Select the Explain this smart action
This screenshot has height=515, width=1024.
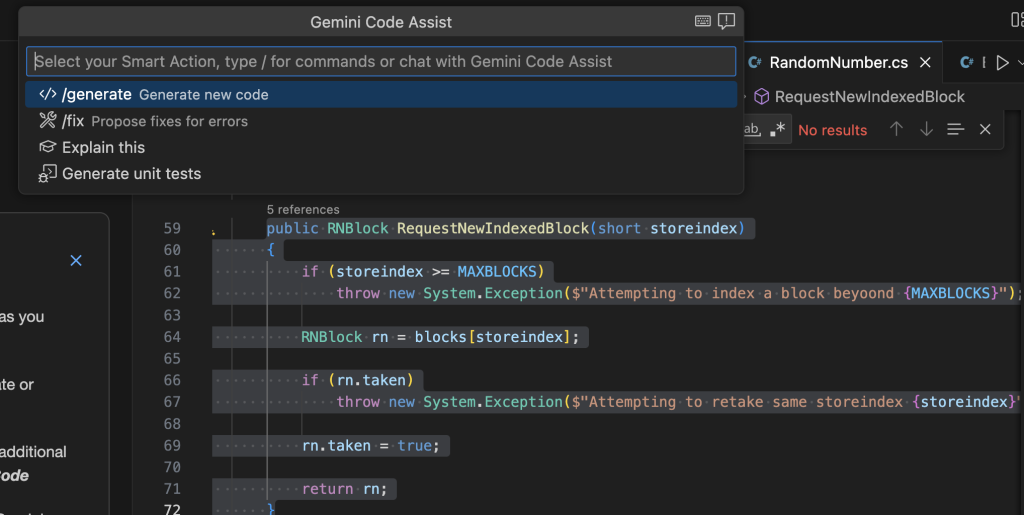coord(381,148)
